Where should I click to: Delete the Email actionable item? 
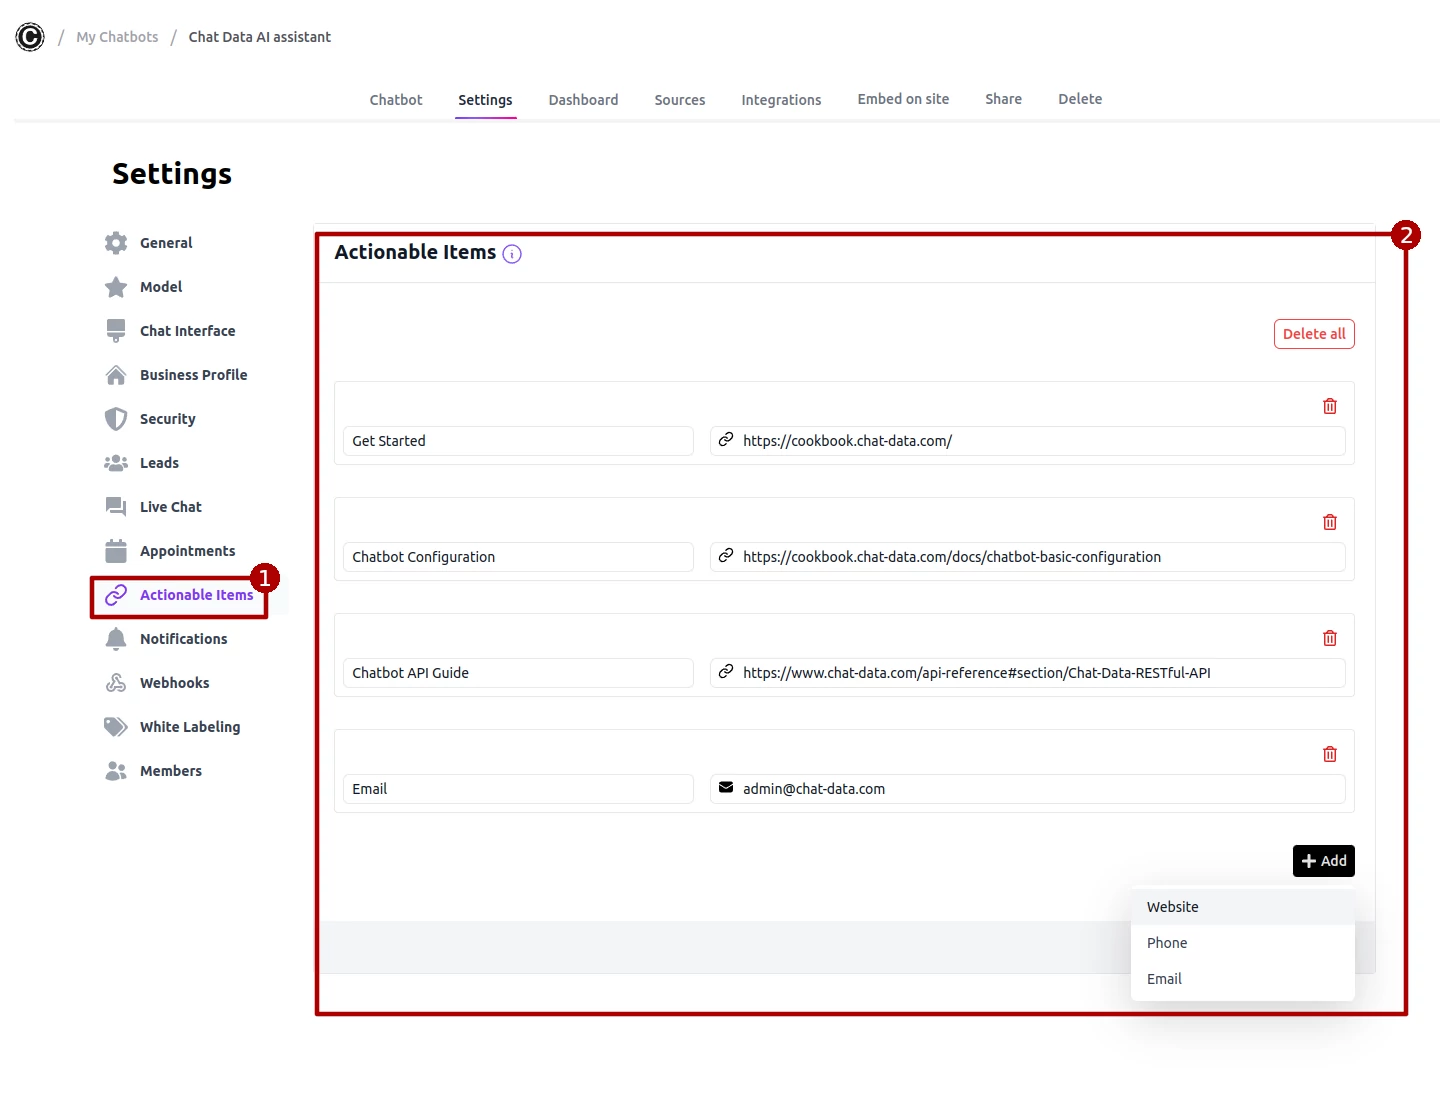(x=1330, y=754)
